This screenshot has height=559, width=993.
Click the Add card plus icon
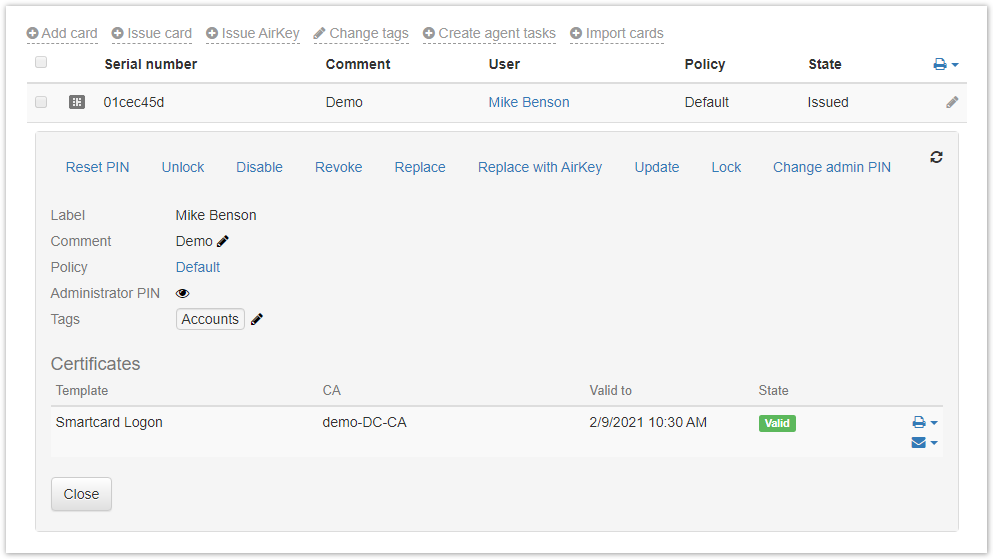pos(33,33)
